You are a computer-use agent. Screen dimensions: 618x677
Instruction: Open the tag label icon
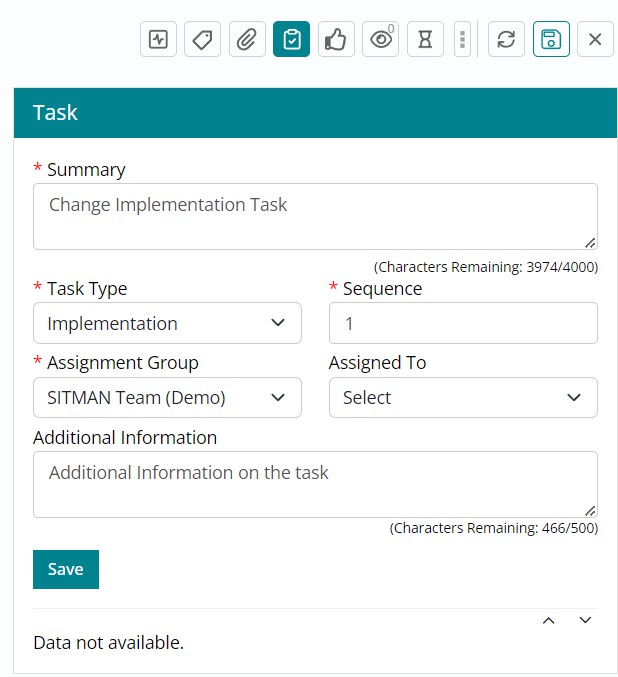[x=203, y=40]
